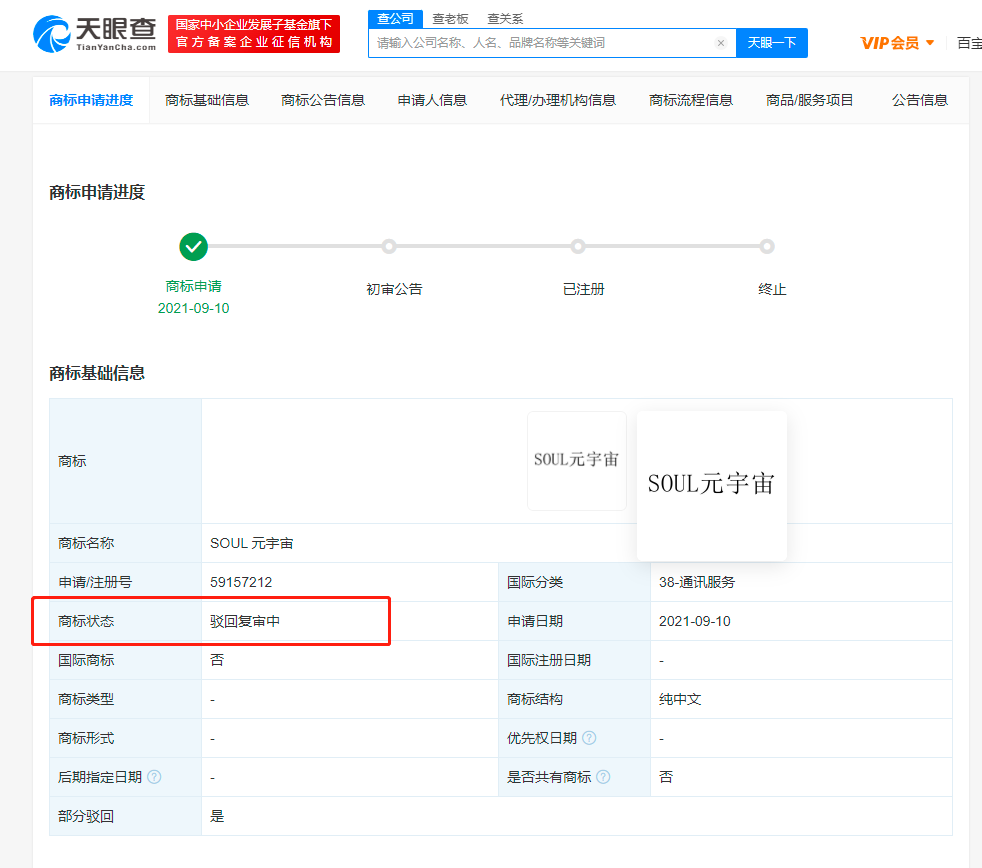Click the class value 38-通讯服务
The width and height of the screenshot is (982, 868).
coord(697,582)
